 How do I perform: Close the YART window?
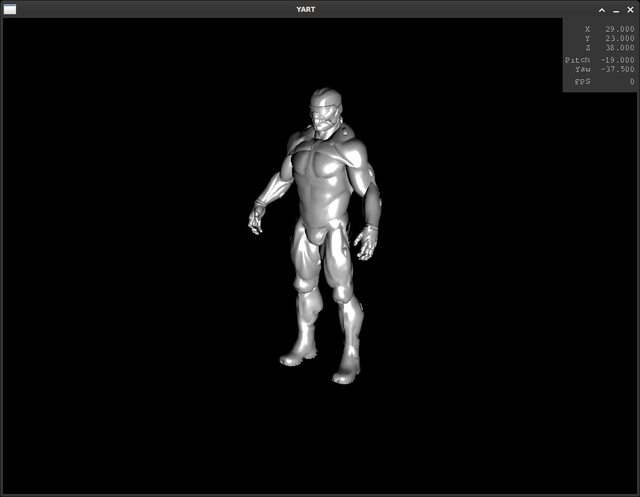pyautogui.click(x=630, y=9)
